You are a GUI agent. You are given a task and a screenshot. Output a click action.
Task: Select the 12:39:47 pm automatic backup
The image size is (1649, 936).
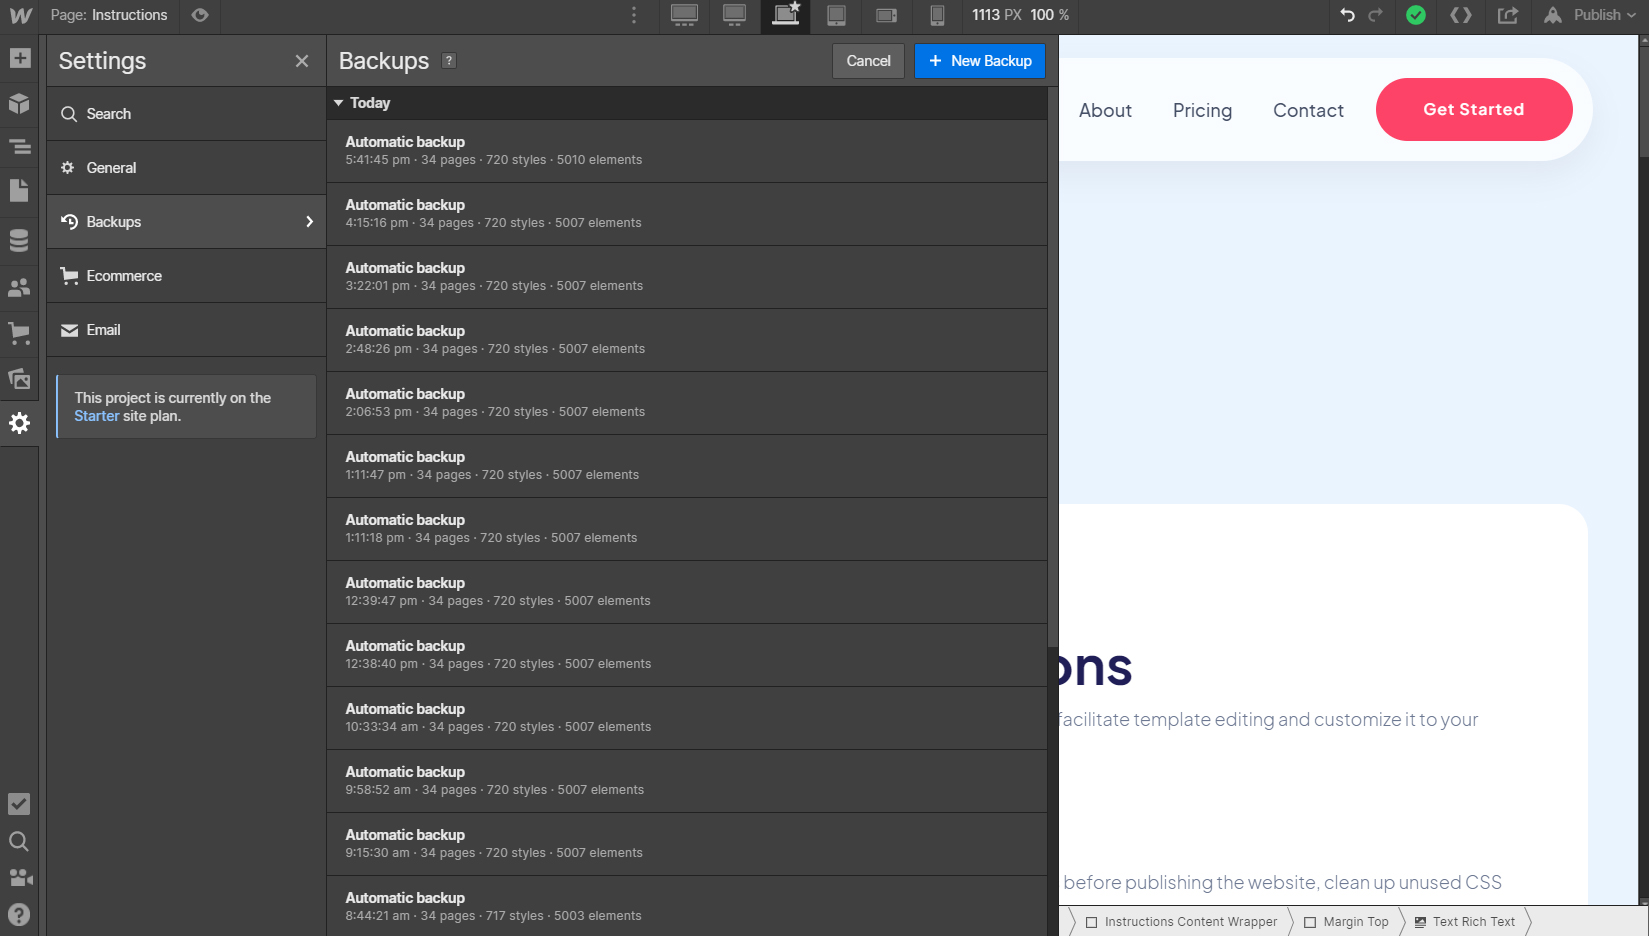click(x=687, y=592)
